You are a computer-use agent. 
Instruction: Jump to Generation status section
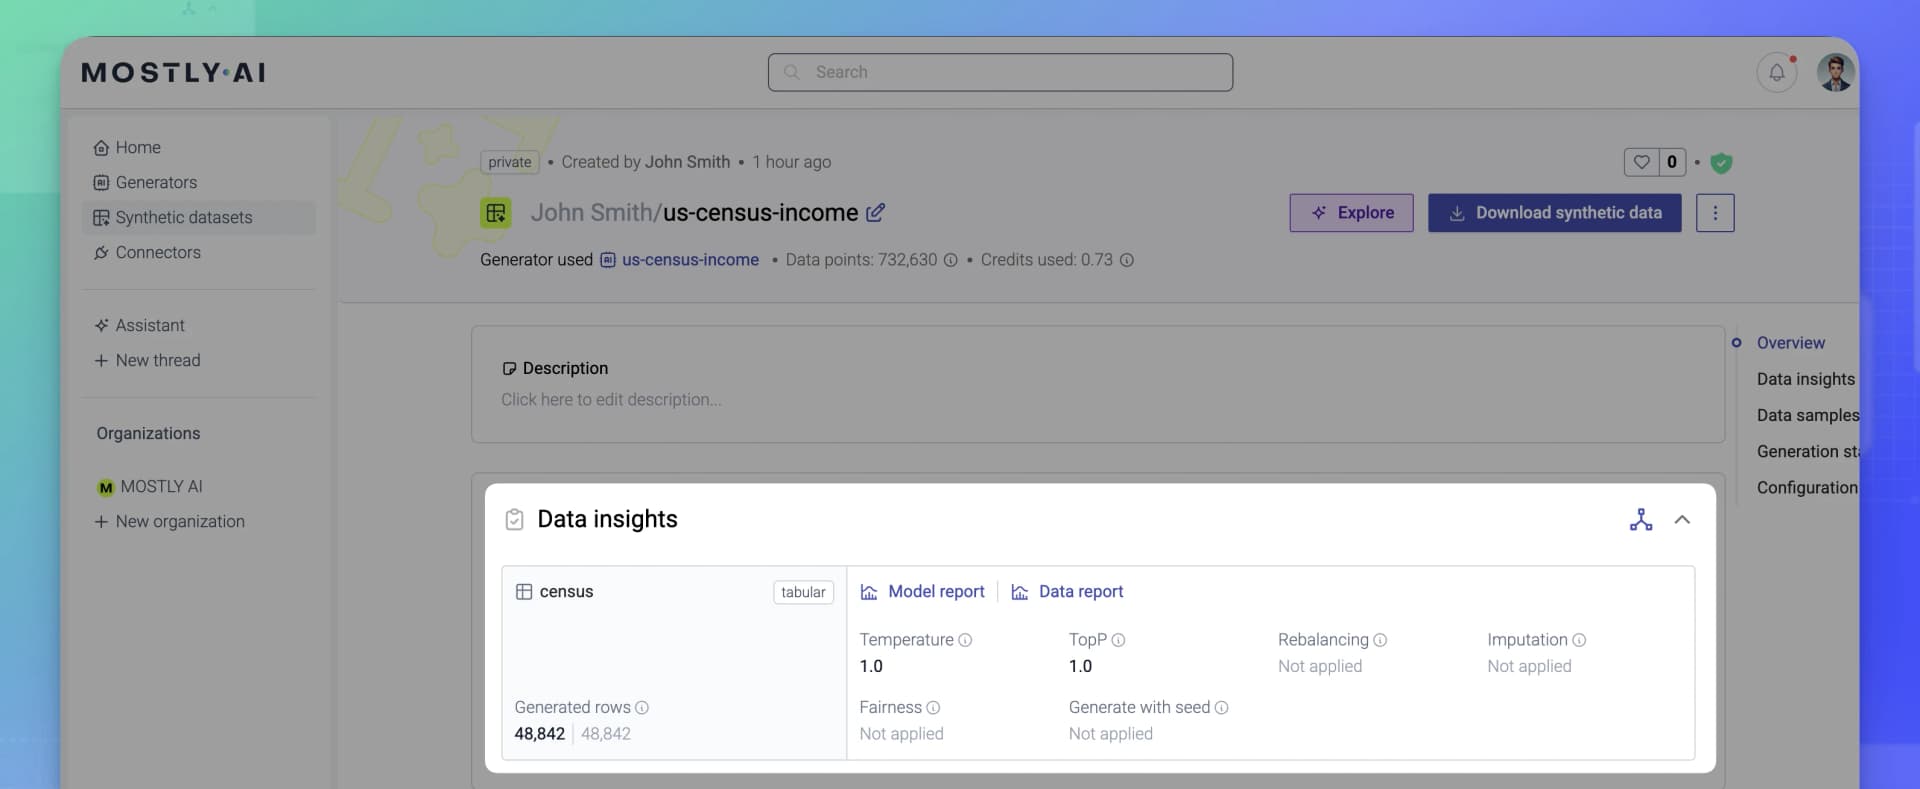[1808, 451]
